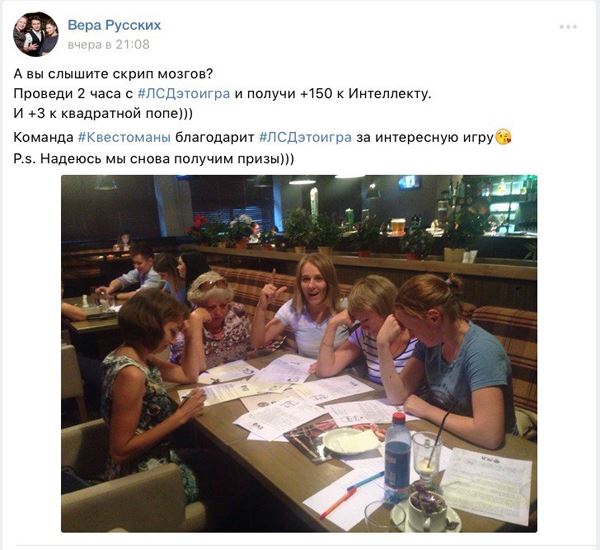Viewport: 600px width, 550px height.
Task: Click the kissing face emoji in the post
Action: coord(503,137)
